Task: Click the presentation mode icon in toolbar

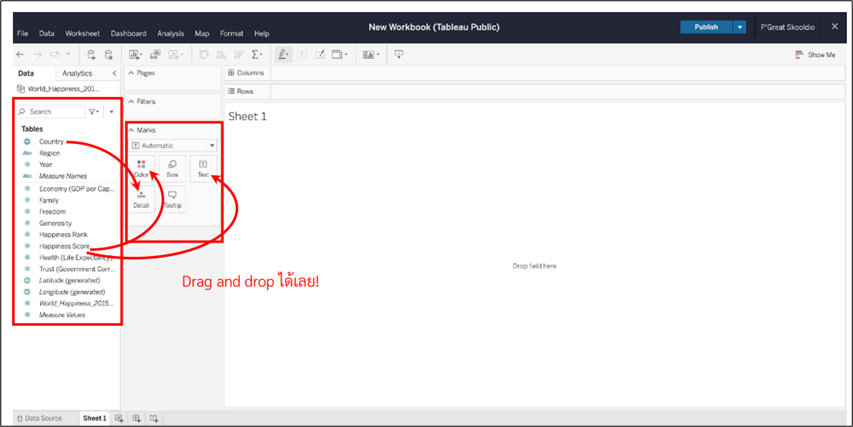Action: 399,55
